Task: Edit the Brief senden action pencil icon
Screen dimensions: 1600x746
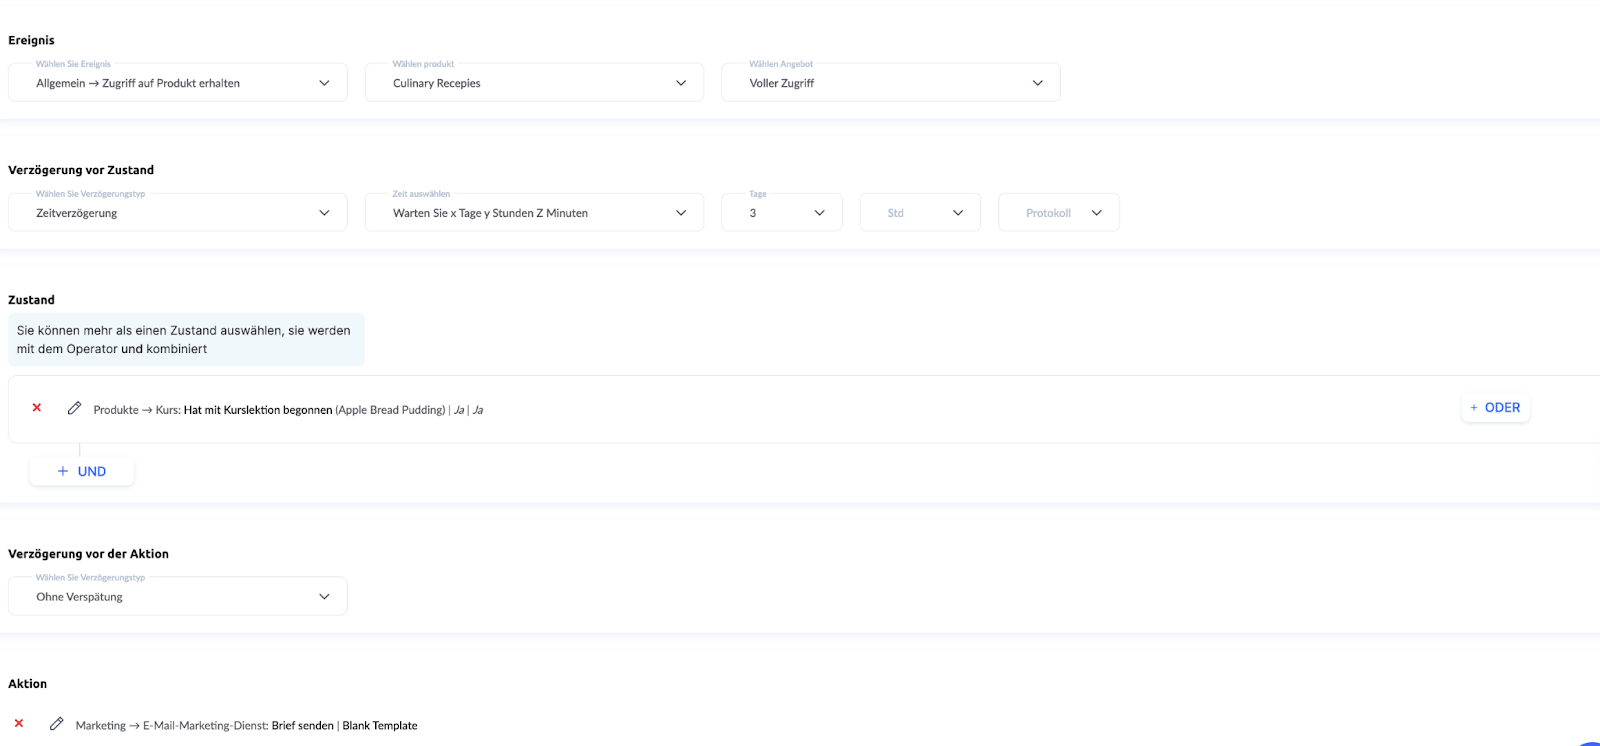Action: 56,724
